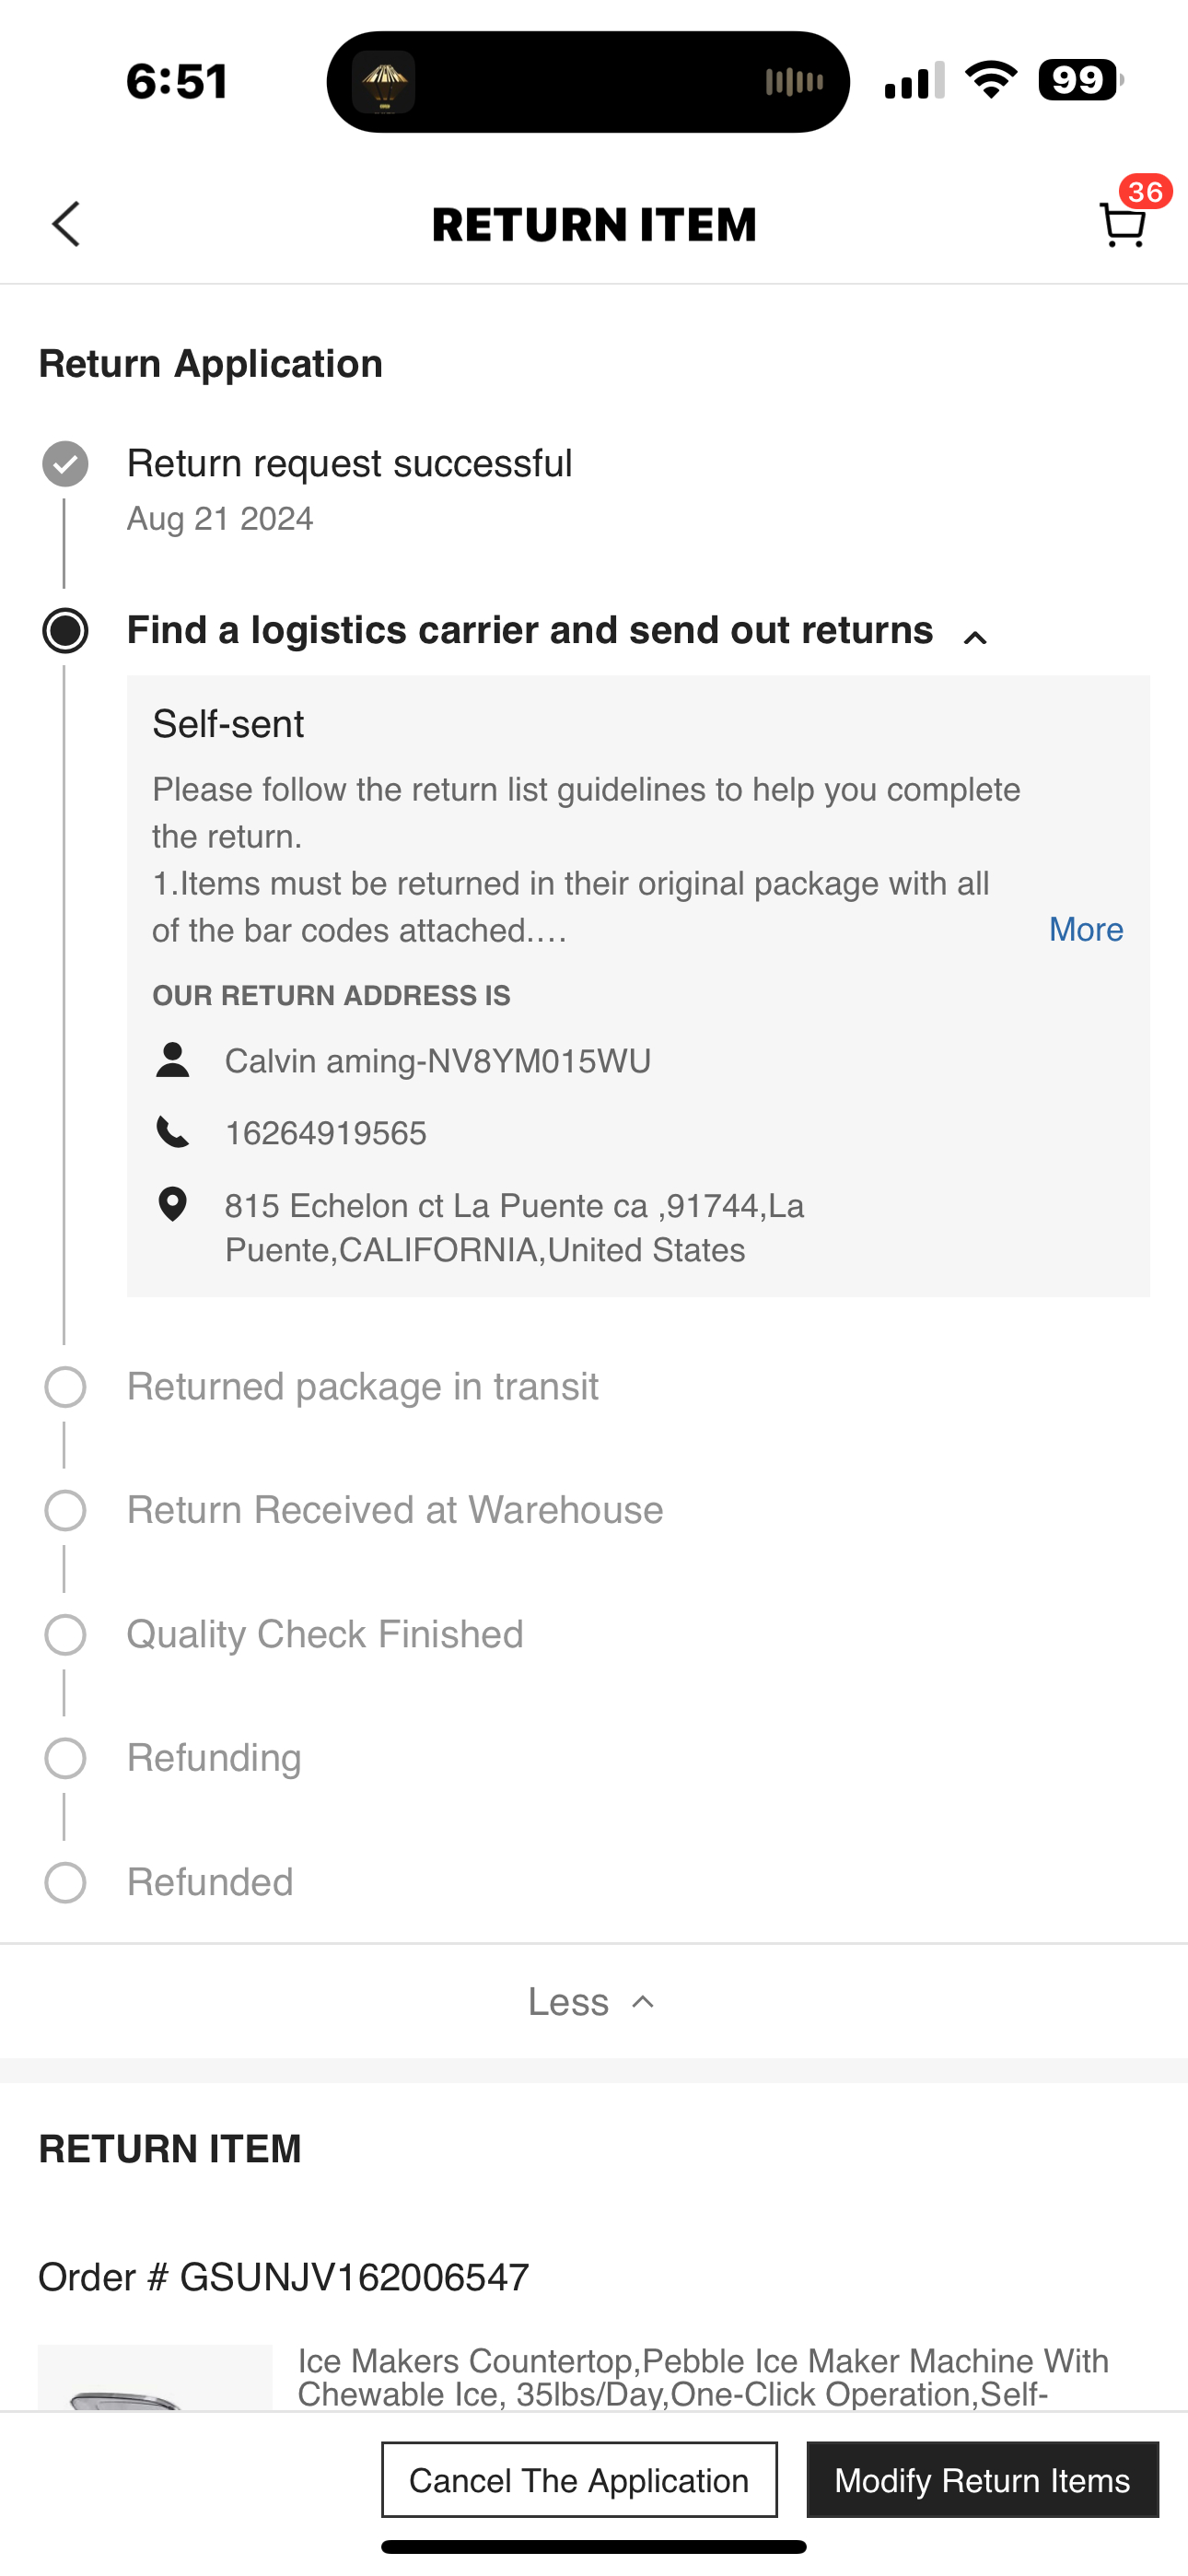The width and height of the screenshot is (1188, 2576).
Task: Expand return guidelines via the More link
Action: (x=1085, y=929)
